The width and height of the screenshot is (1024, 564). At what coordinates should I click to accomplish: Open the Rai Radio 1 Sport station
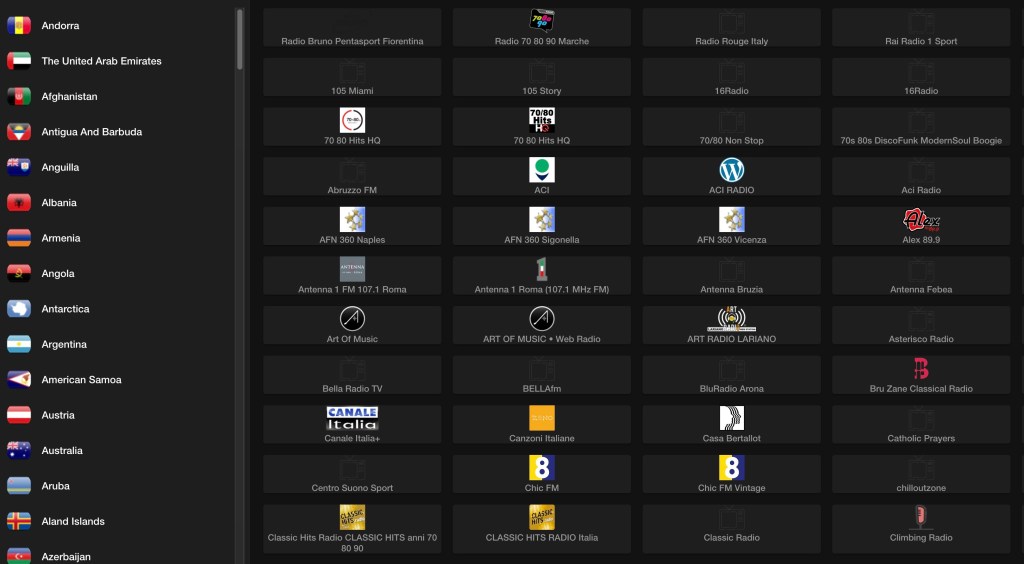click(921, 28)
